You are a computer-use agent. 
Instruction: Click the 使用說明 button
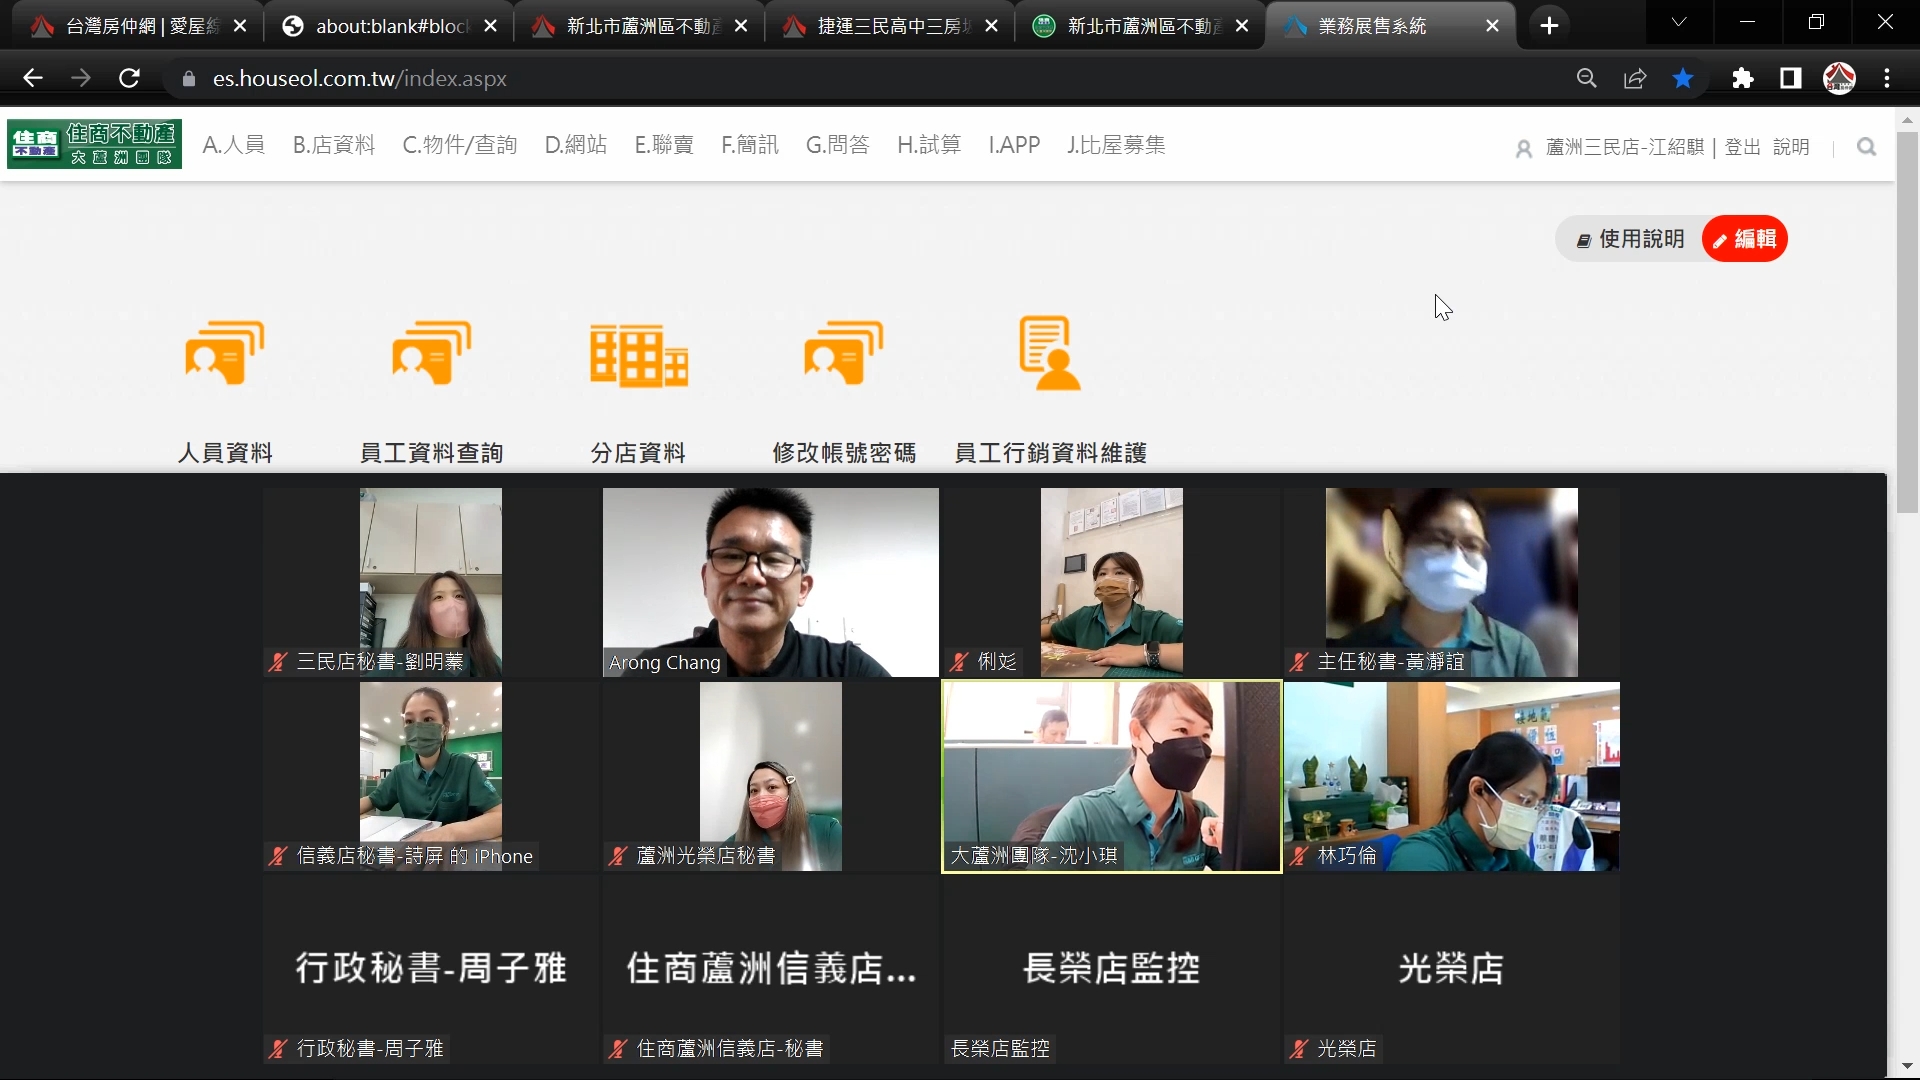pyautogui.click(x=1630, y=239)
